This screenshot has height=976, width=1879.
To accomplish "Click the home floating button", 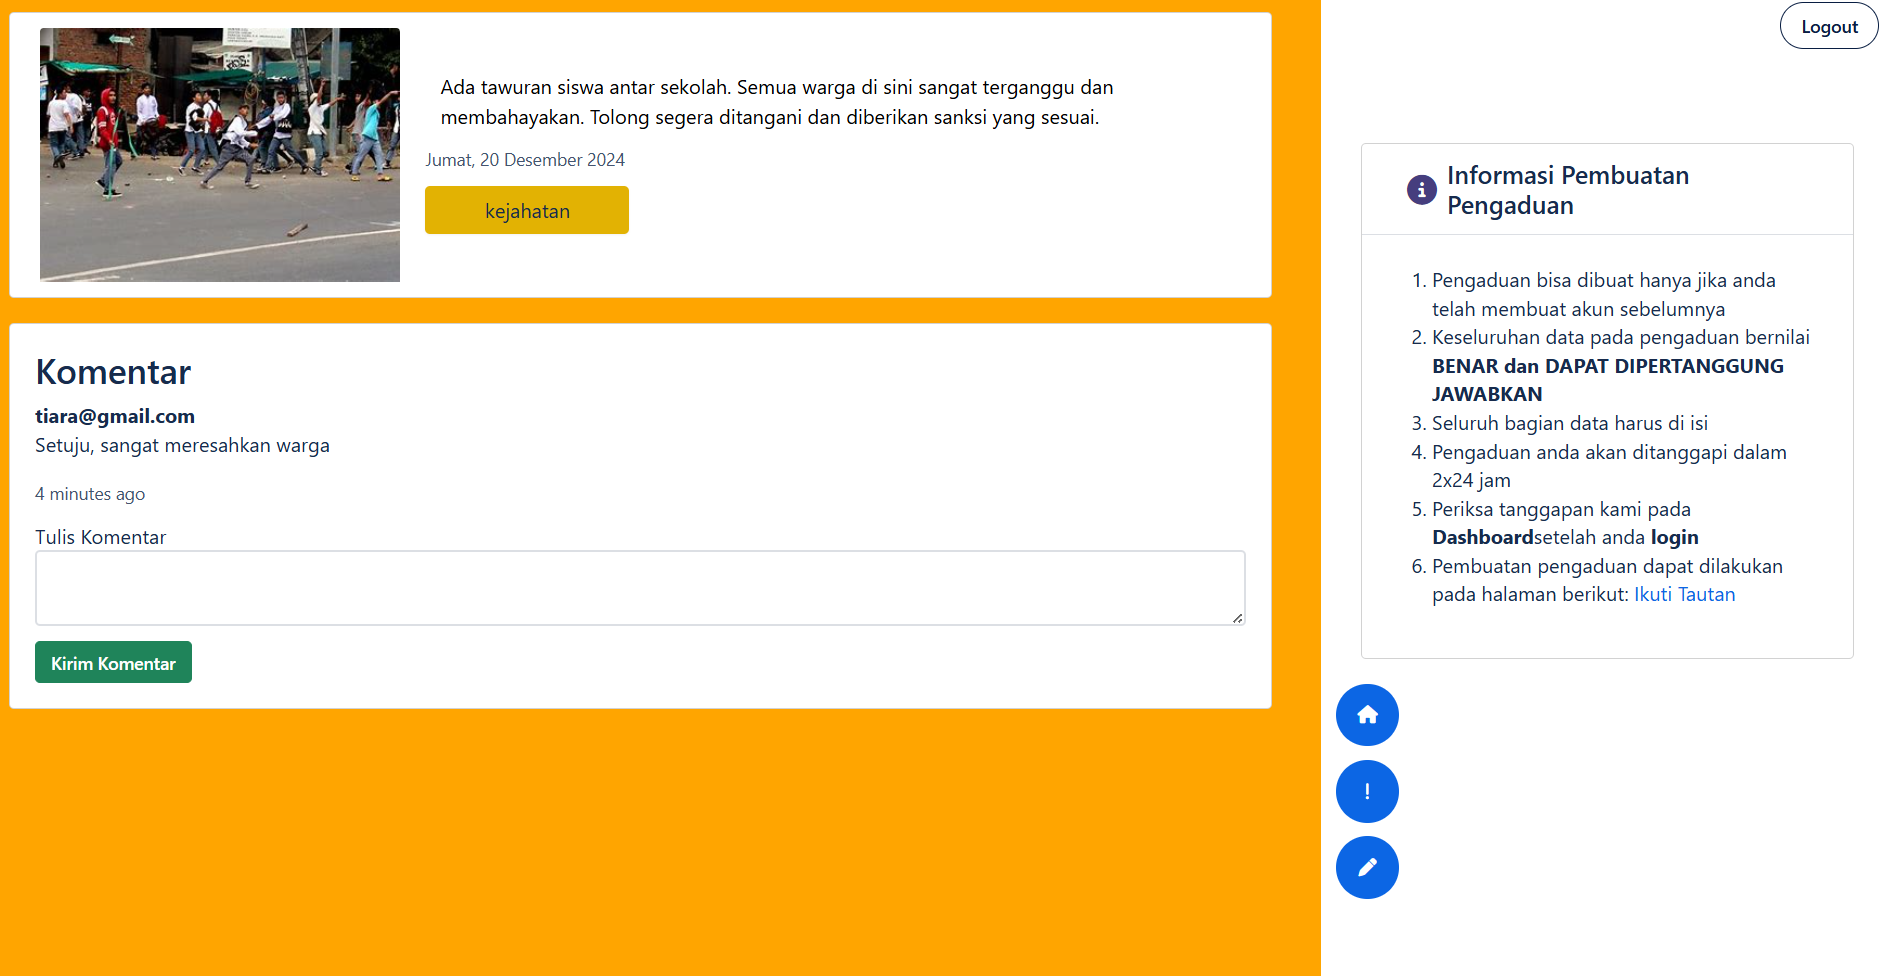I will [x=1367, y=715].
